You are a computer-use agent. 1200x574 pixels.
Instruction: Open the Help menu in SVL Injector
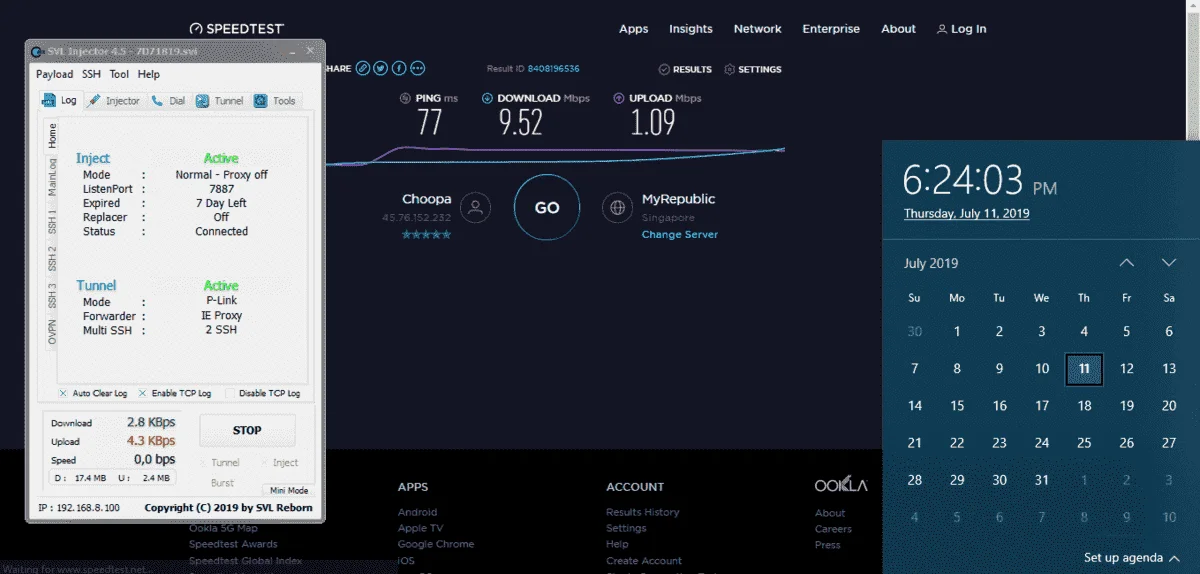click(x=148, y=74)
